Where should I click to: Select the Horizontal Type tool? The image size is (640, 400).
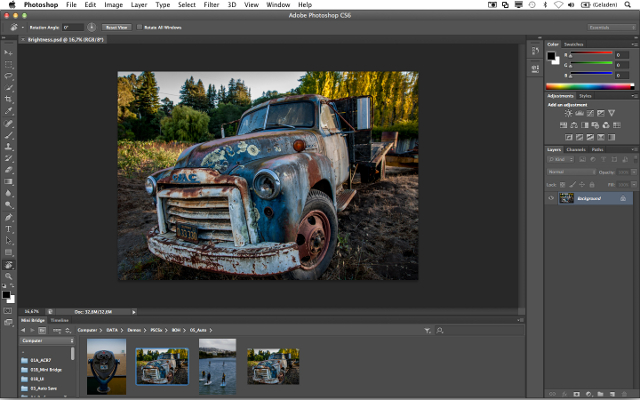(9, 228)
